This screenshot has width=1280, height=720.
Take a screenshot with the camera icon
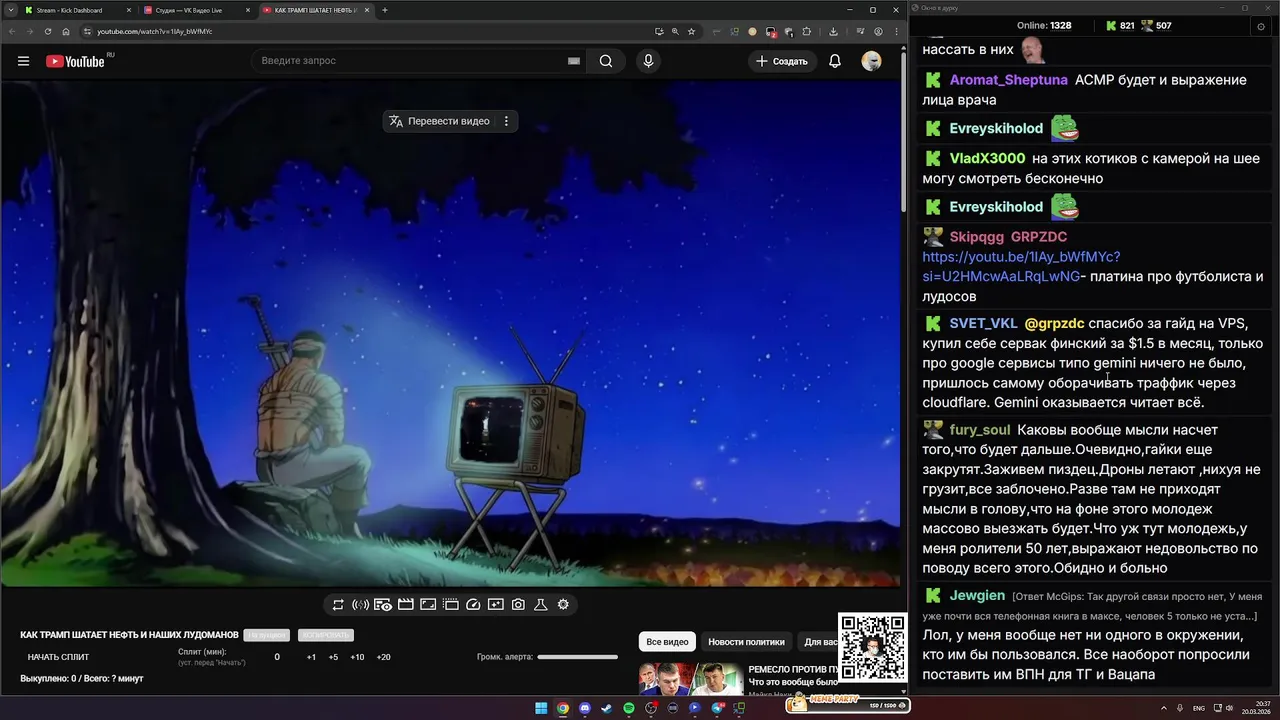(518, 604)
